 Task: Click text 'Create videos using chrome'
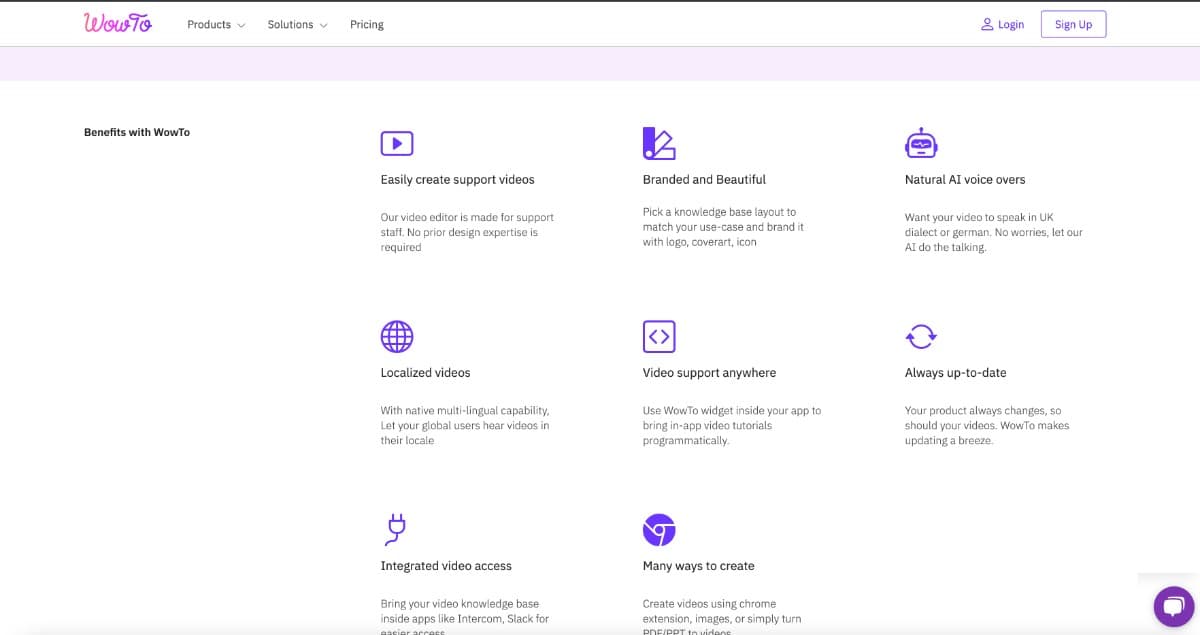(x=709, y=604)
